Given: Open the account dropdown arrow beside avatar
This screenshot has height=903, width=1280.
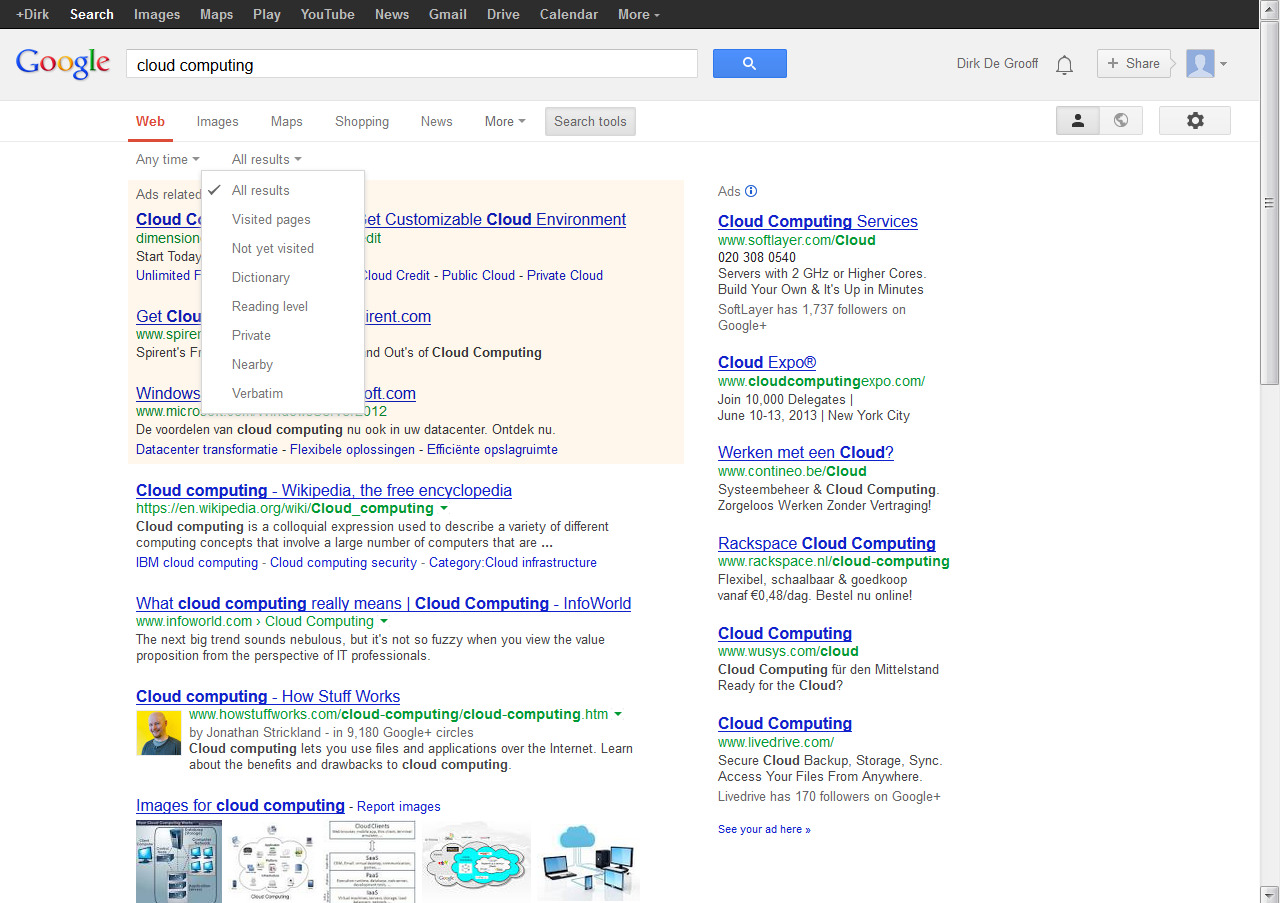Looking at the screenshot, I should click(1223, 64).
